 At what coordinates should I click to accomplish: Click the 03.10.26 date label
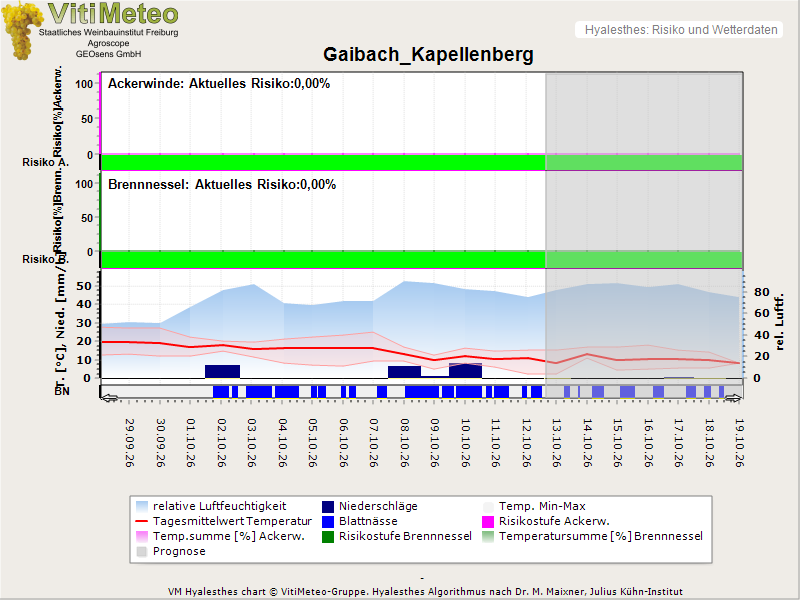(x=252, y=443)
